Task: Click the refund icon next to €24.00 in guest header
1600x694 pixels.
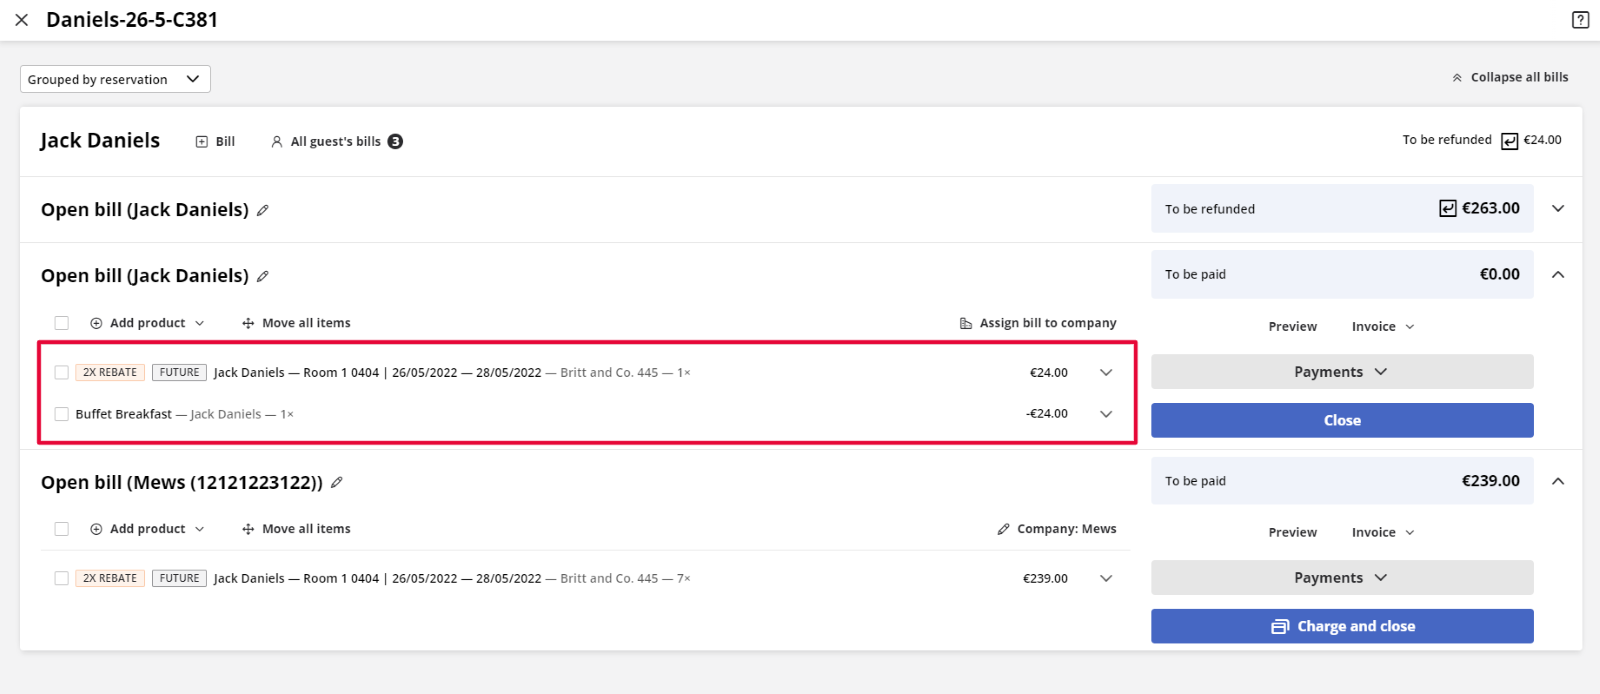Action: point(1509,141)
